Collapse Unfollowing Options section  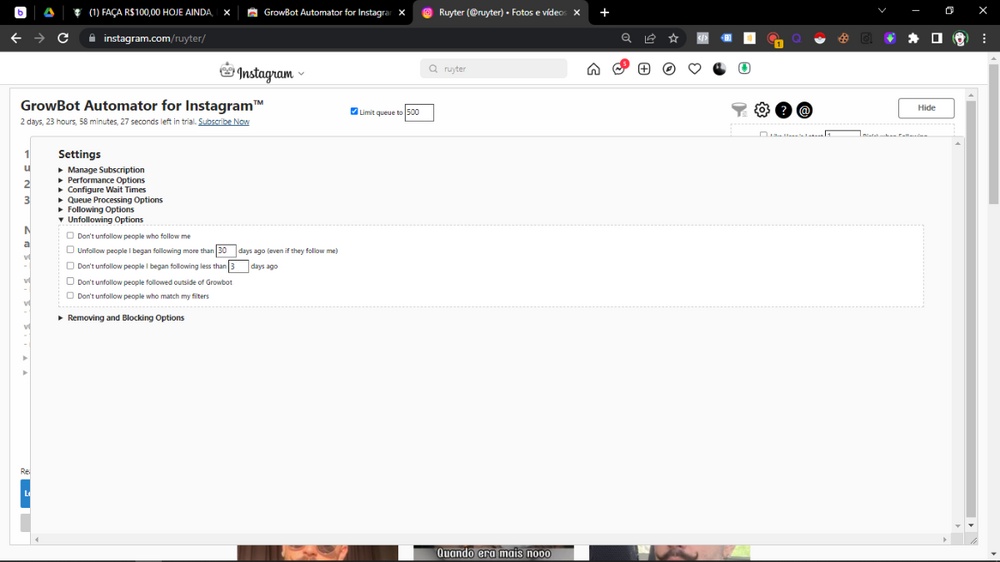(x=105, y=219)
